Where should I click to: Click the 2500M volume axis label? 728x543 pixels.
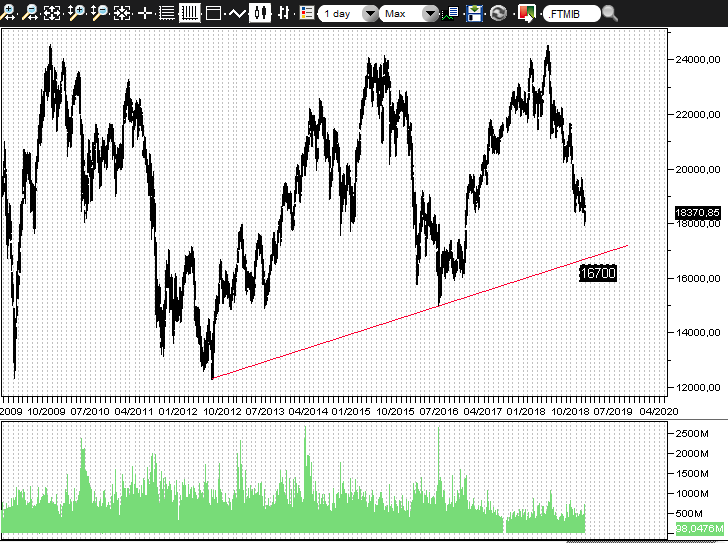tap(692, 433)
